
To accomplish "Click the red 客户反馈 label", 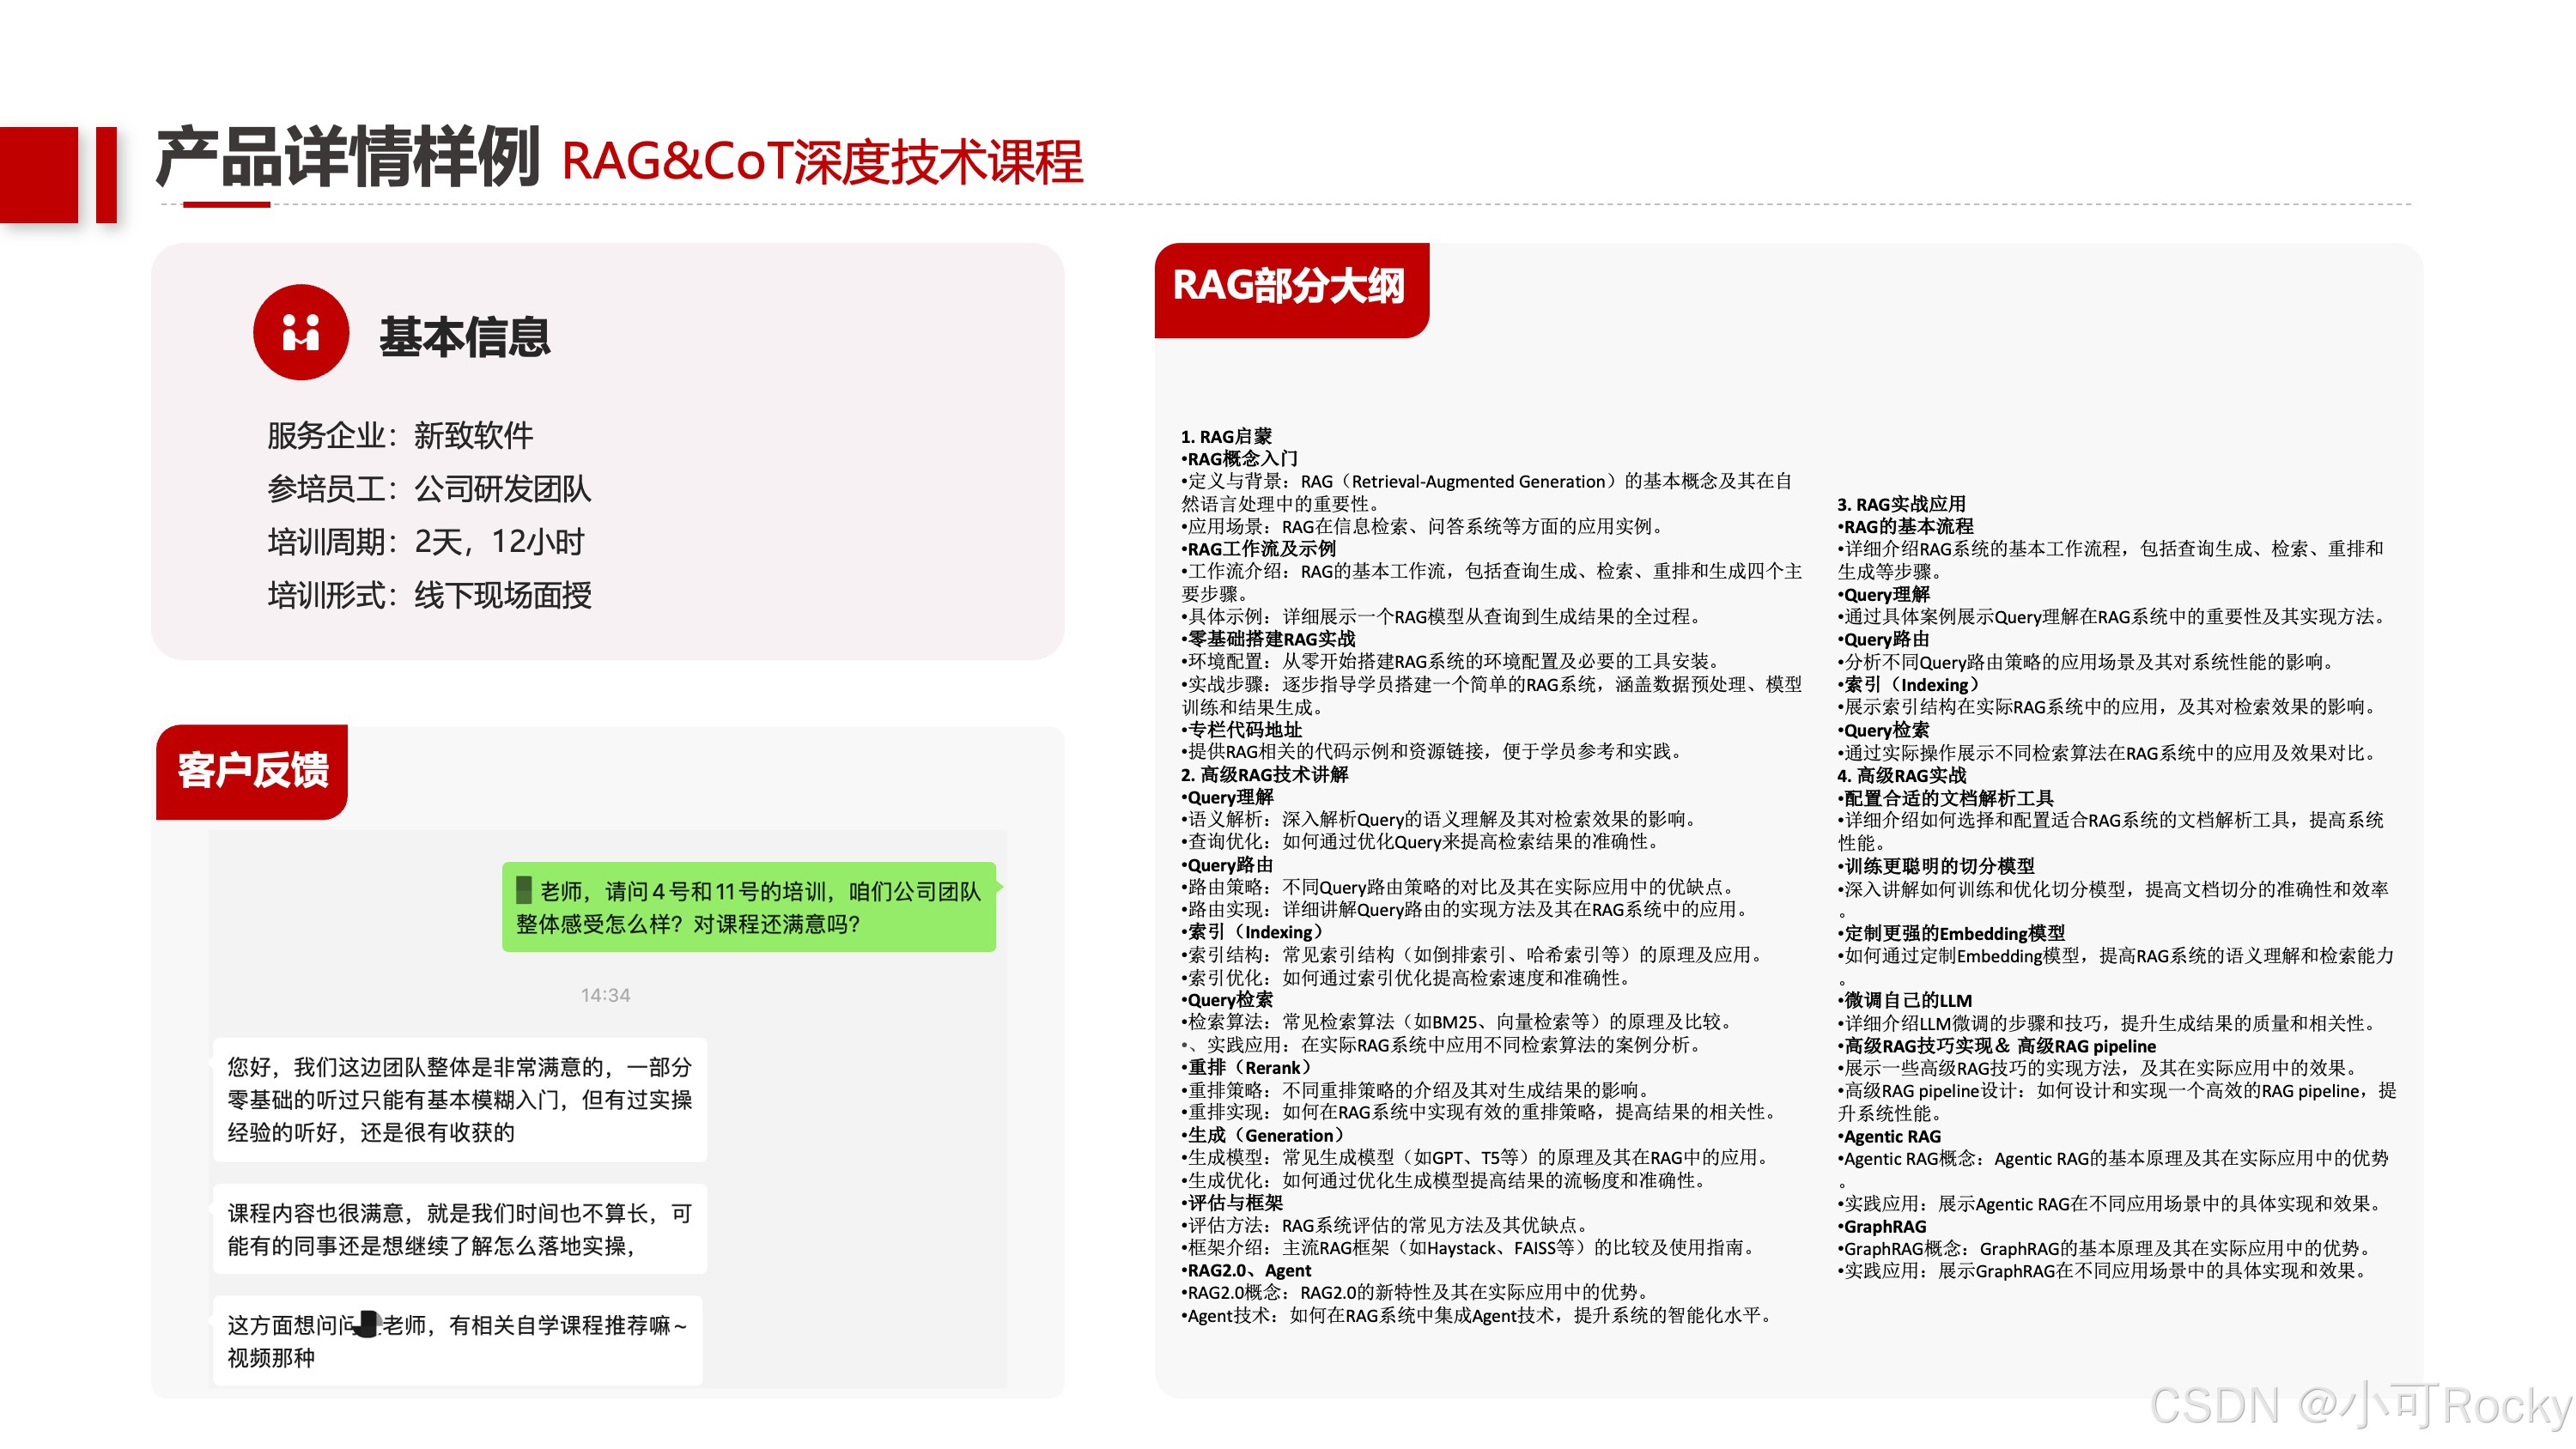I will click(252, 771).
